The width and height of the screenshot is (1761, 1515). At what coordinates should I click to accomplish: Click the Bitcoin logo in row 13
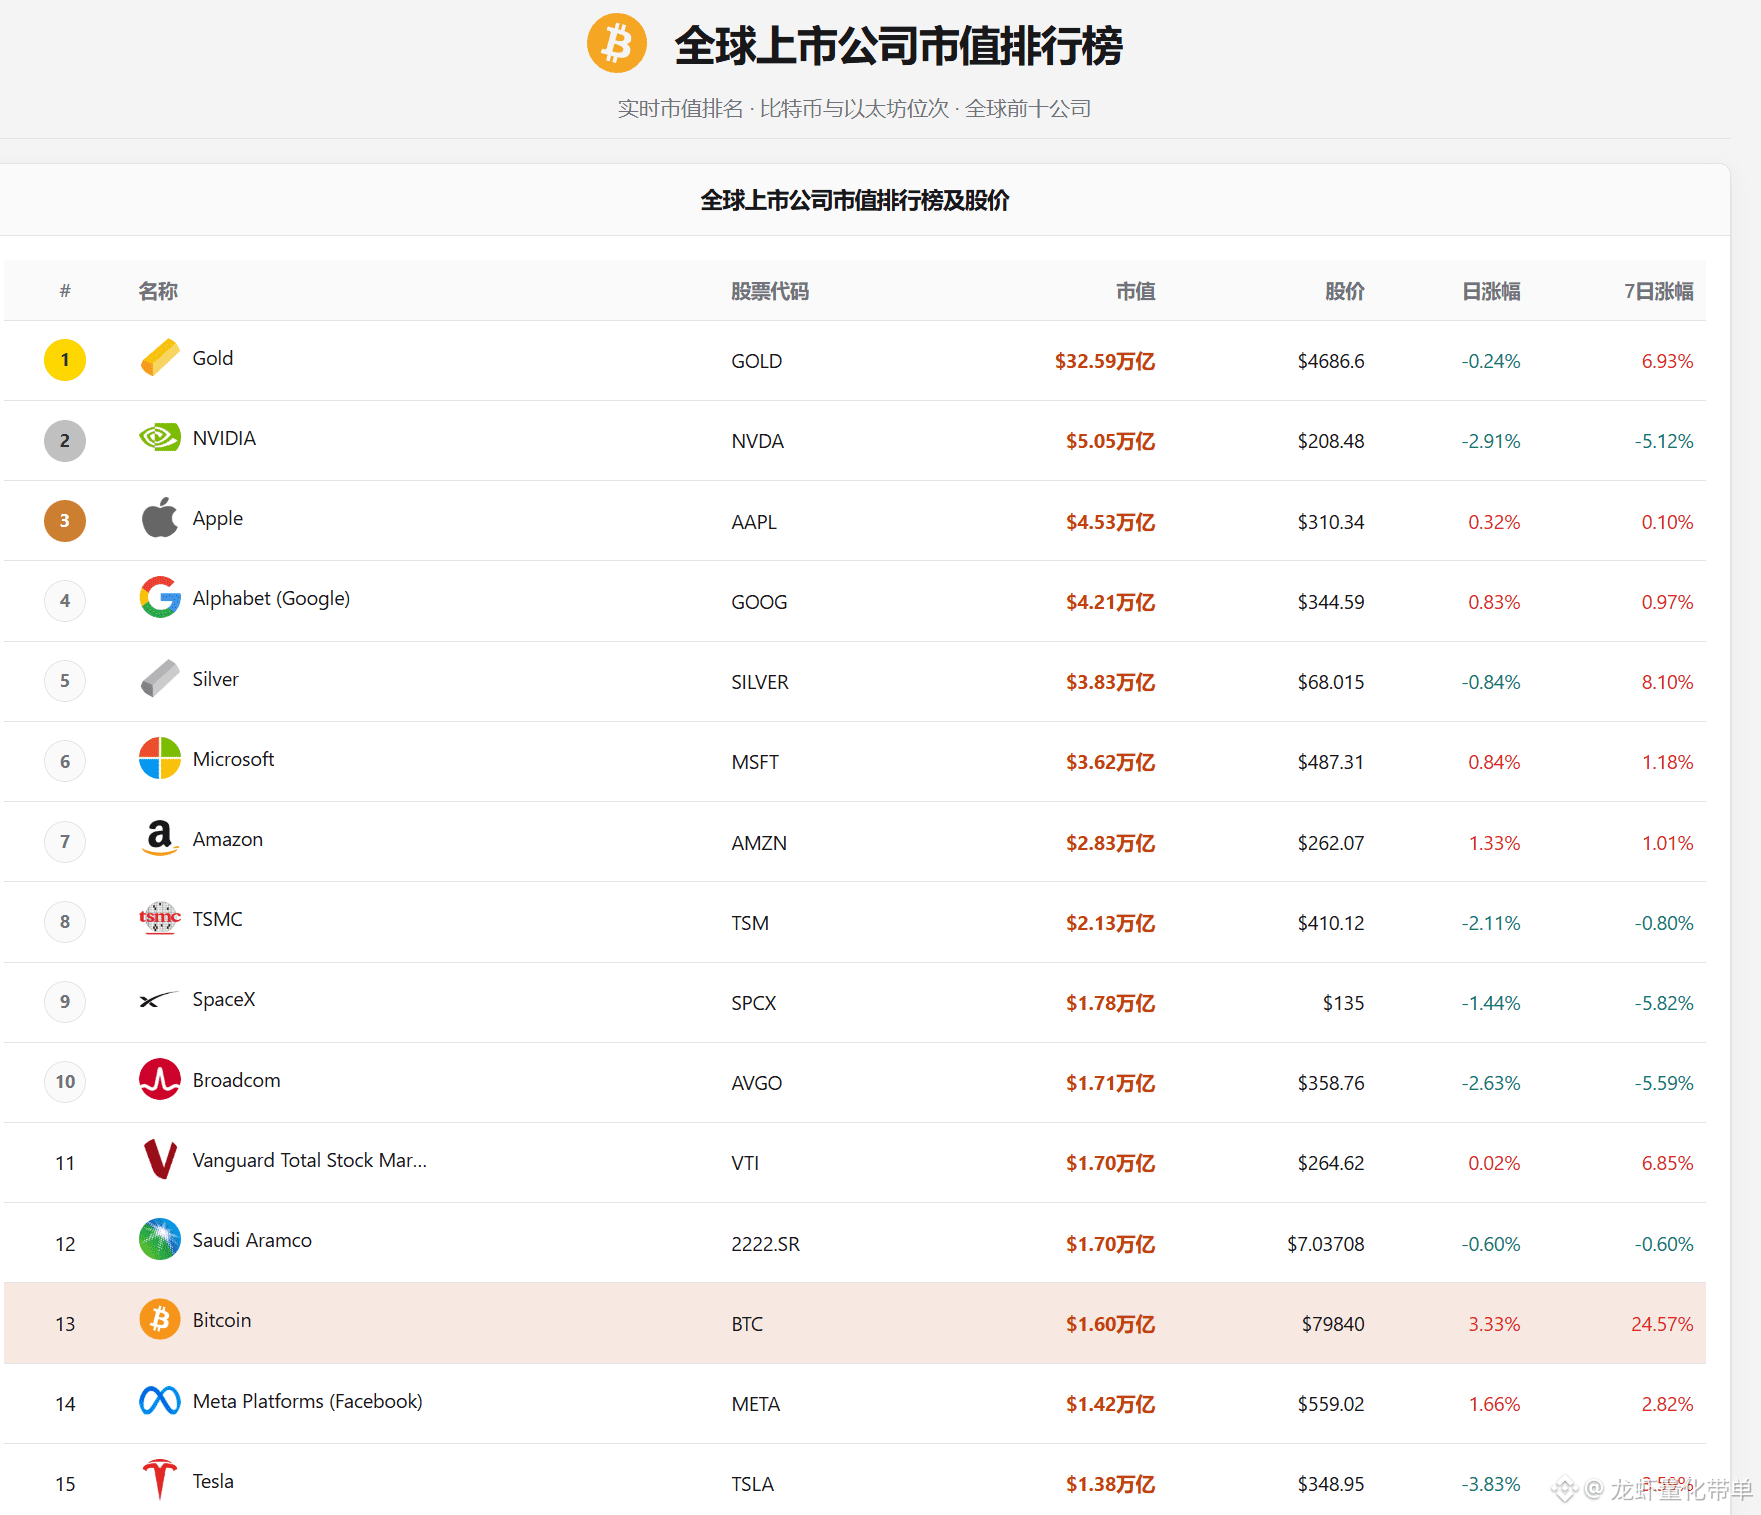pyautogui.click(x=160, y=1320)
